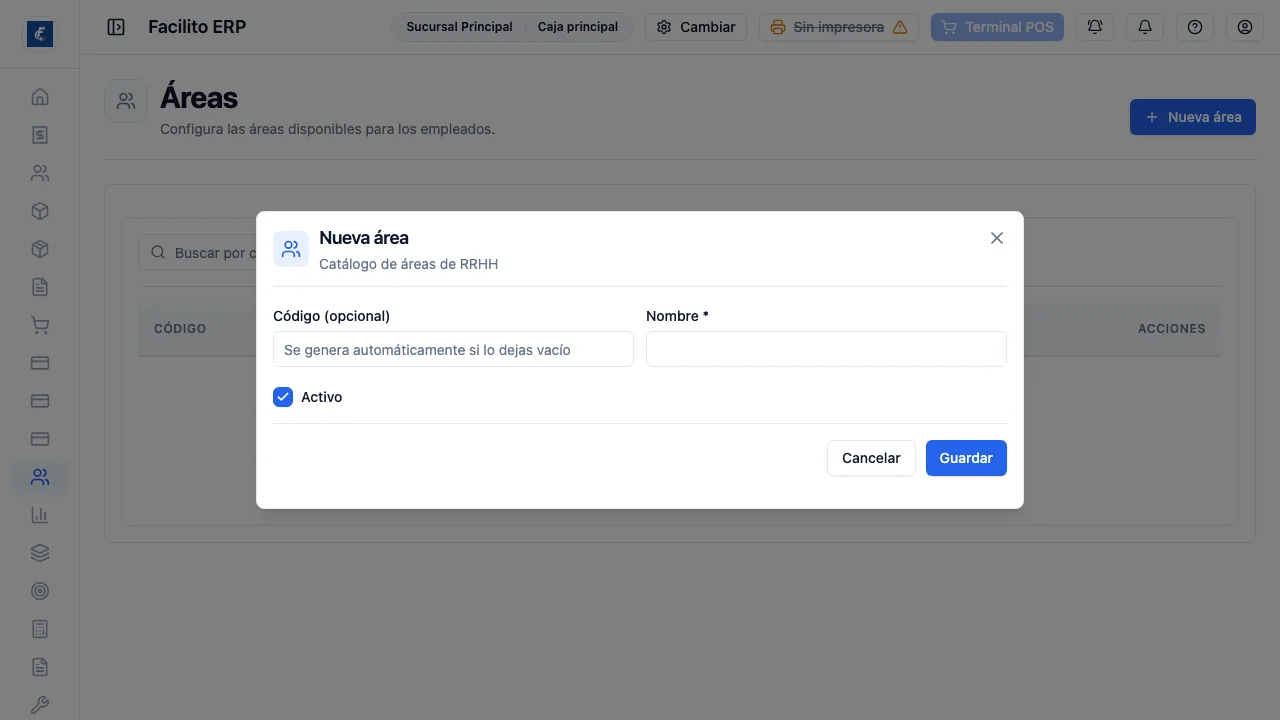The height and width of the screenshot is (720, 1280).
Task: Open the wrench icon in the sidebar
Action: 40,705
